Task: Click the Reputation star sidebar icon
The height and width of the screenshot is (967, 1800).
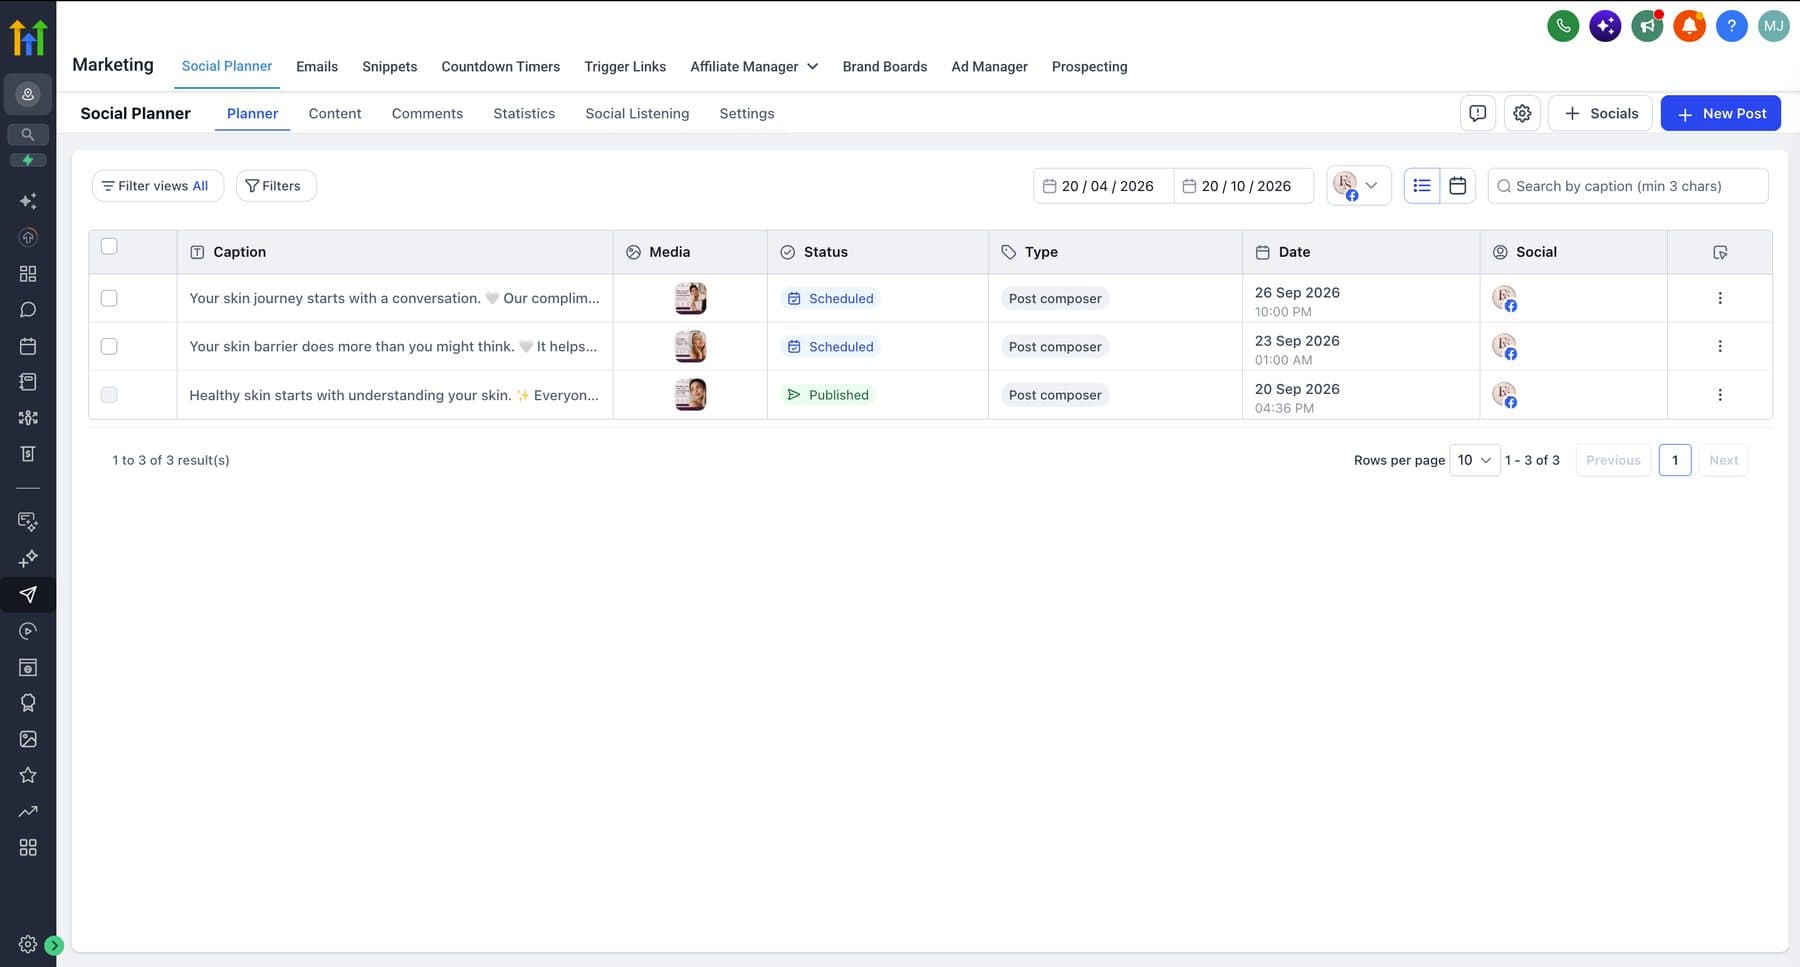Action: click(x=28, y=775)
